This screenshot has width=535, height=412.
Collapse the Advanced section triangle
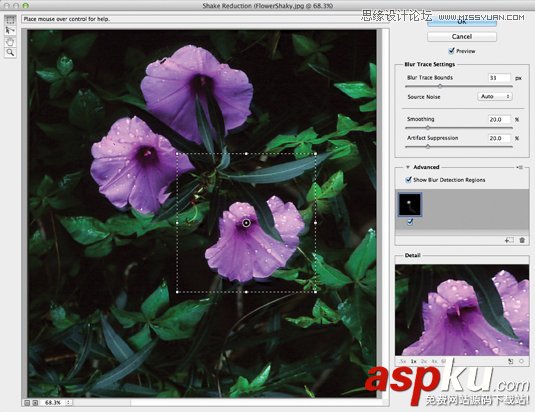407,167
